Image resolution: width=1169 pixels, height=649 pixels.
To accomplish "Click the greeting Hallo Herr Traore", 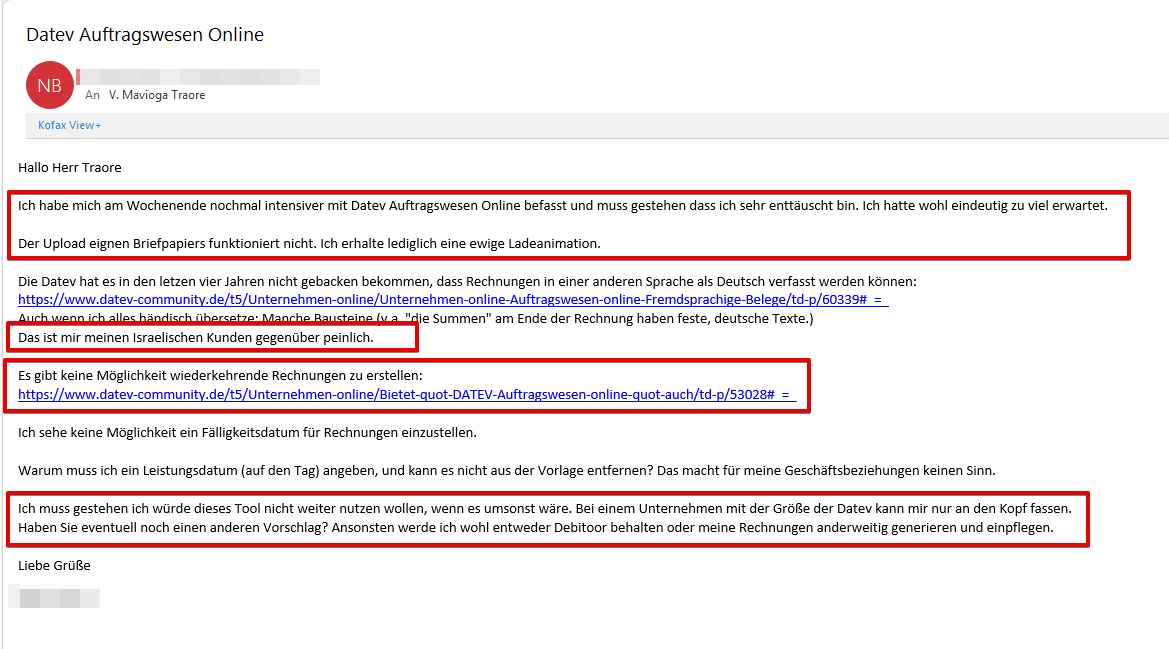I will [x=69, y=168].
